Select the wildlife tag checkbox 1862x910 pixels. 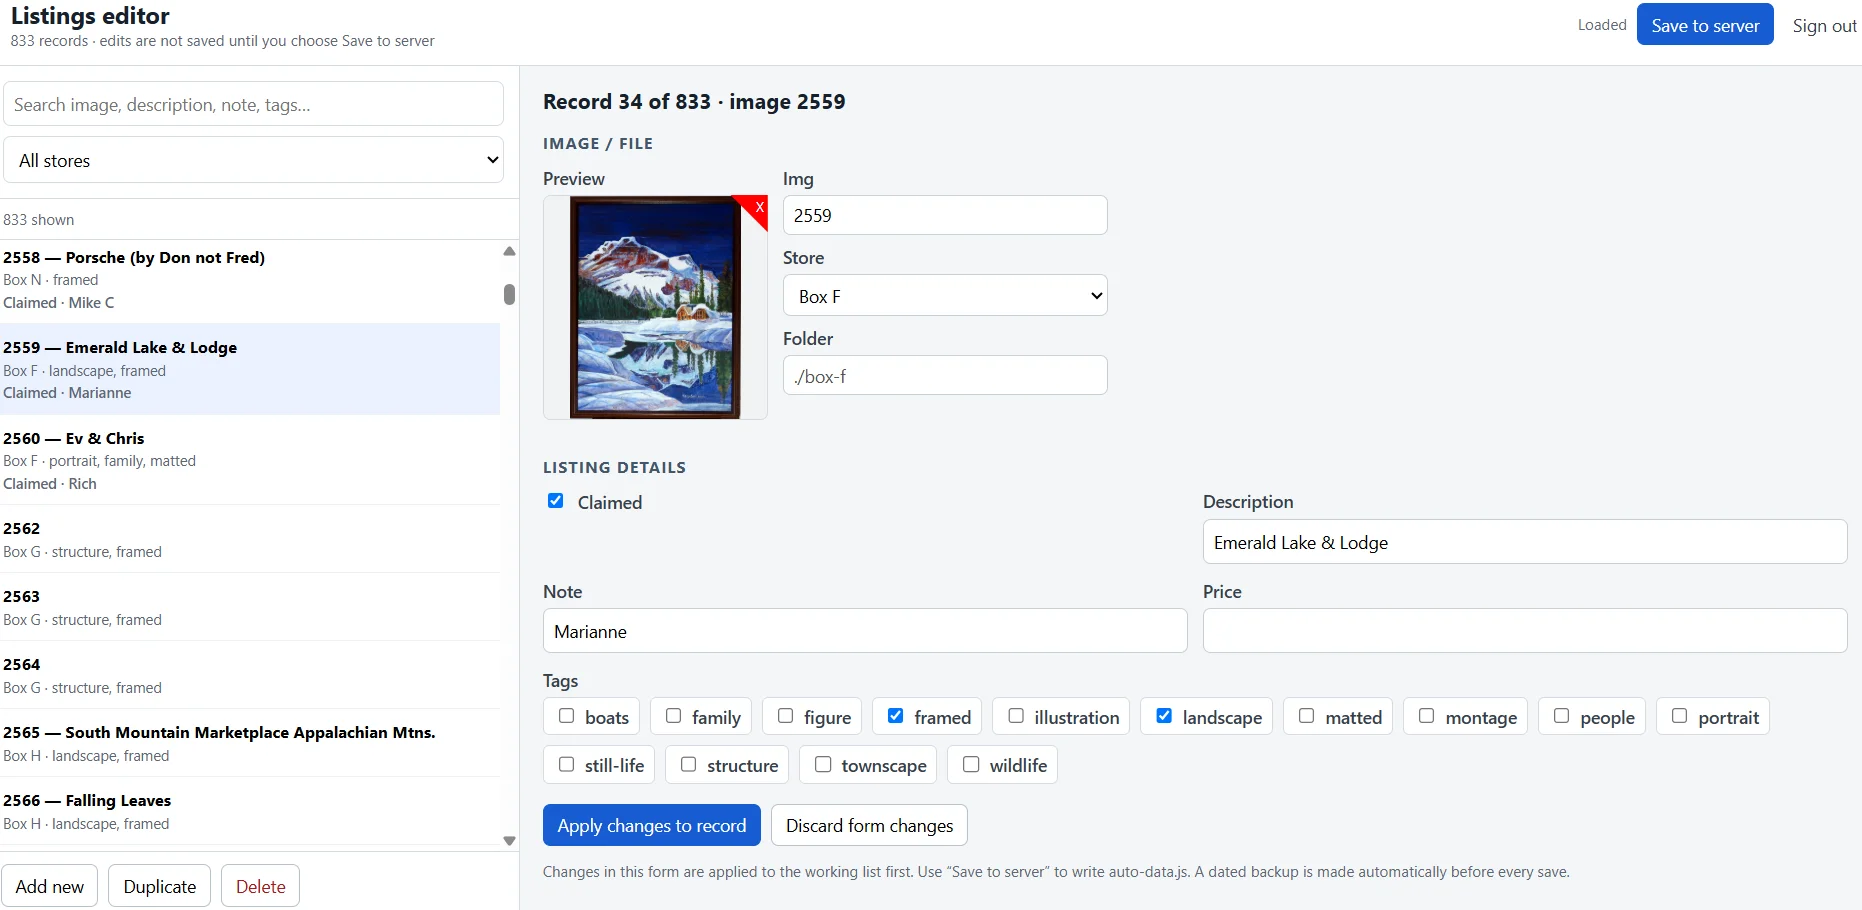click(971, 764)
